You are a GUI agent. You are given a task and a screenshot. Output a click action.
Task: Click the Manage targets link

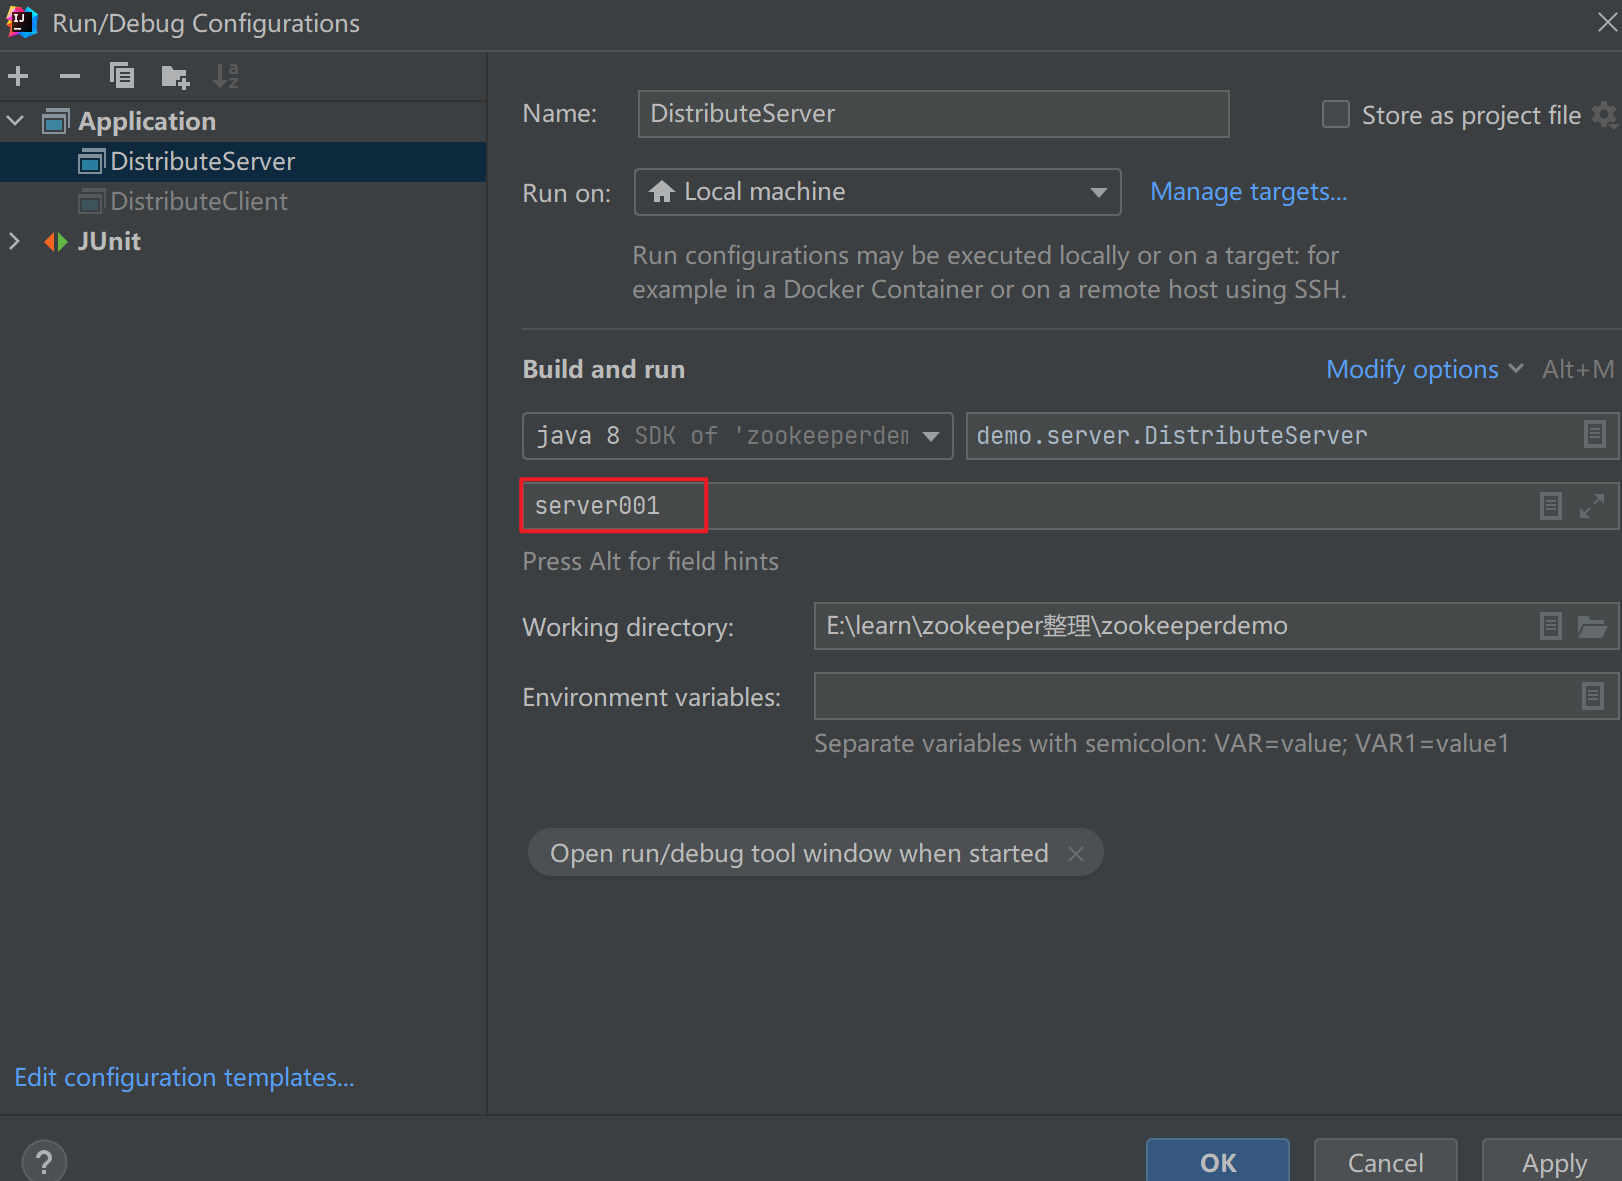coord(1248,192)
